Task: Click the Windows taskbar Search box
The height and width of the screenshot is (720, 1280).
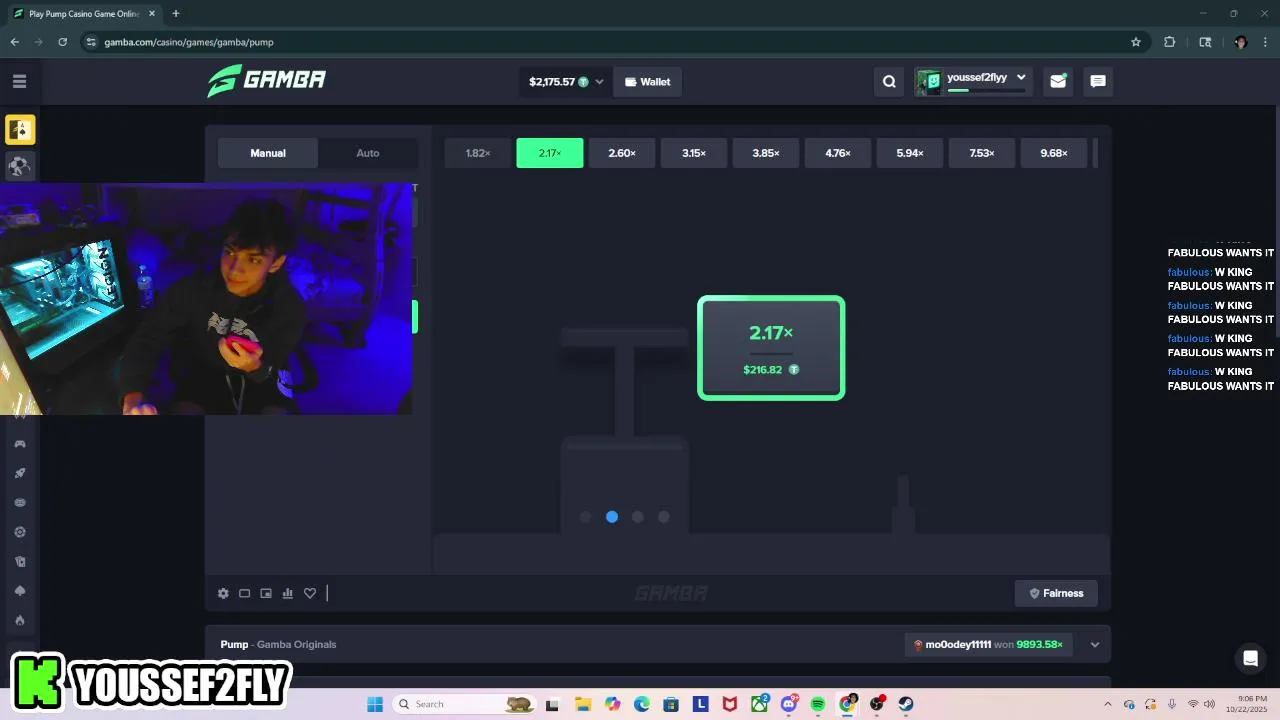Action: click(465, 704)
